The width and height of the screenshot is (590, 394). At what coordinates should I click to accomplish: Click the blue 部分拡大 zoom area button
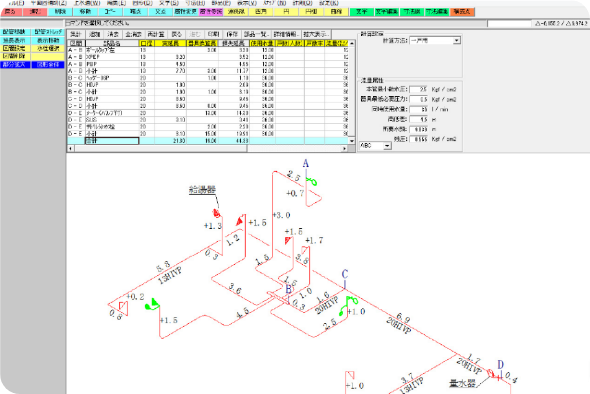click(15, 65)
